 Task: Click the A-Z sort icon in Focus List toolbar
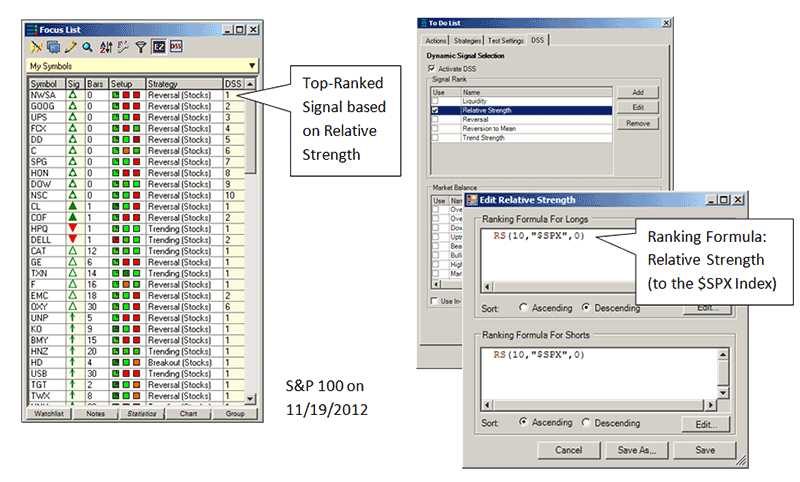pos(106,47)
